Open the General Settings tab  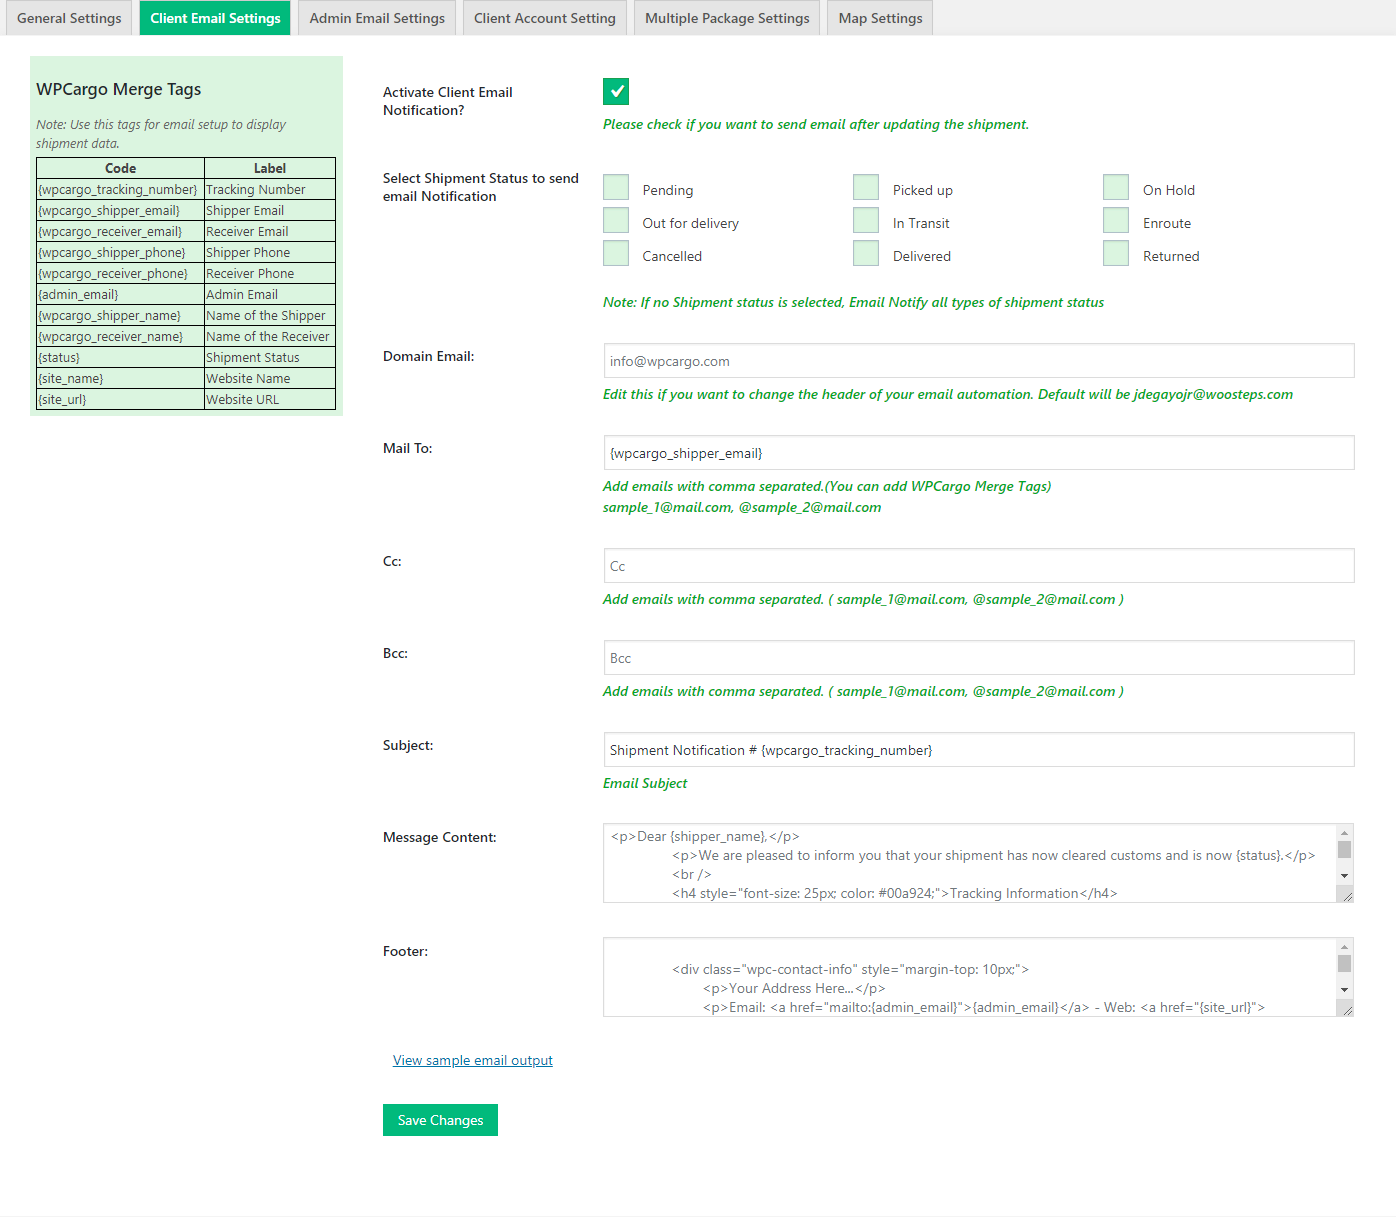pyautogui.click(x=69, y=18)
